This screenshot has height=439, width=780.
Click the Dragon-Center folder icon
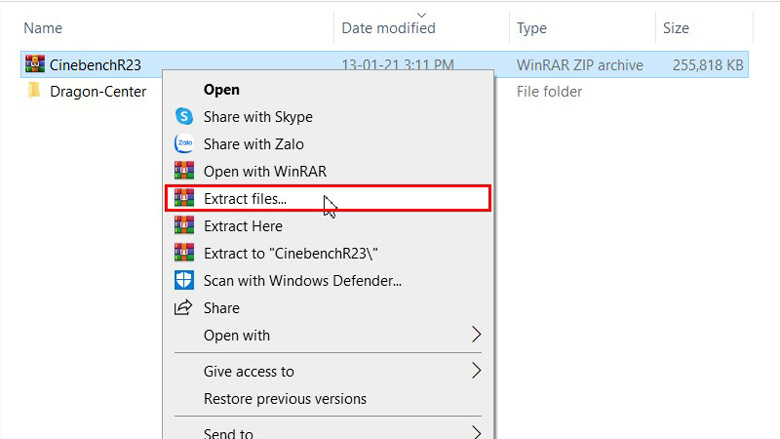pyautogui.click(x=35, y=92)
